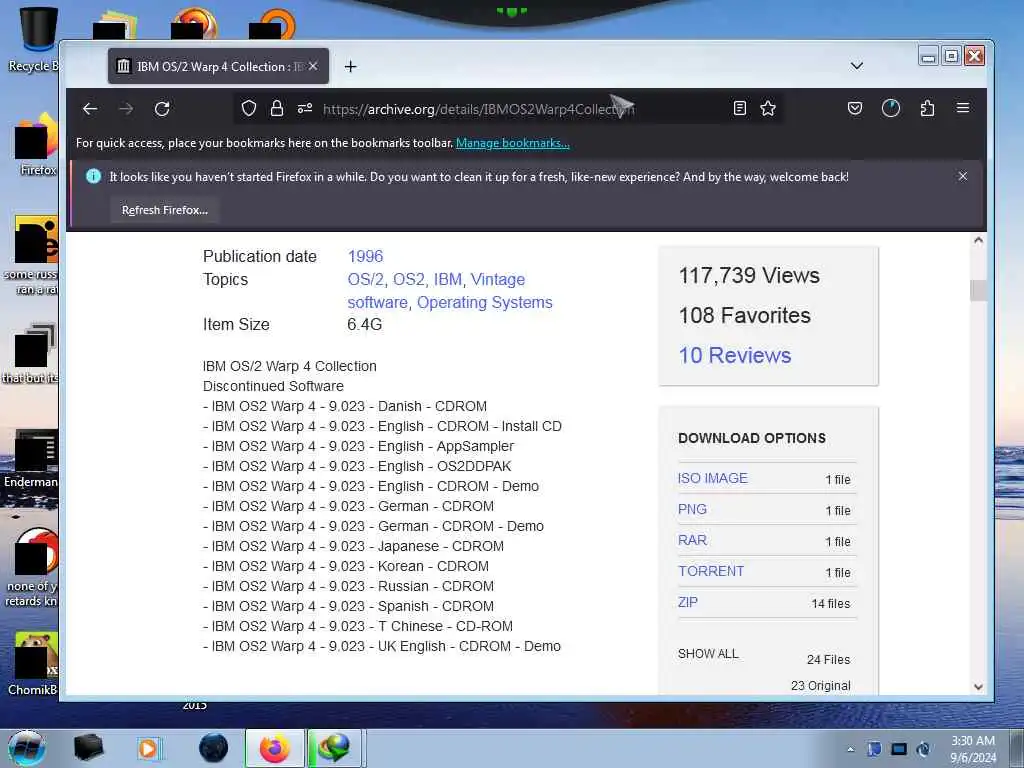Close the IBM OS/2 Warp 4 Collection tab
Screen dimensions: 1024x768
coord(313,66)
